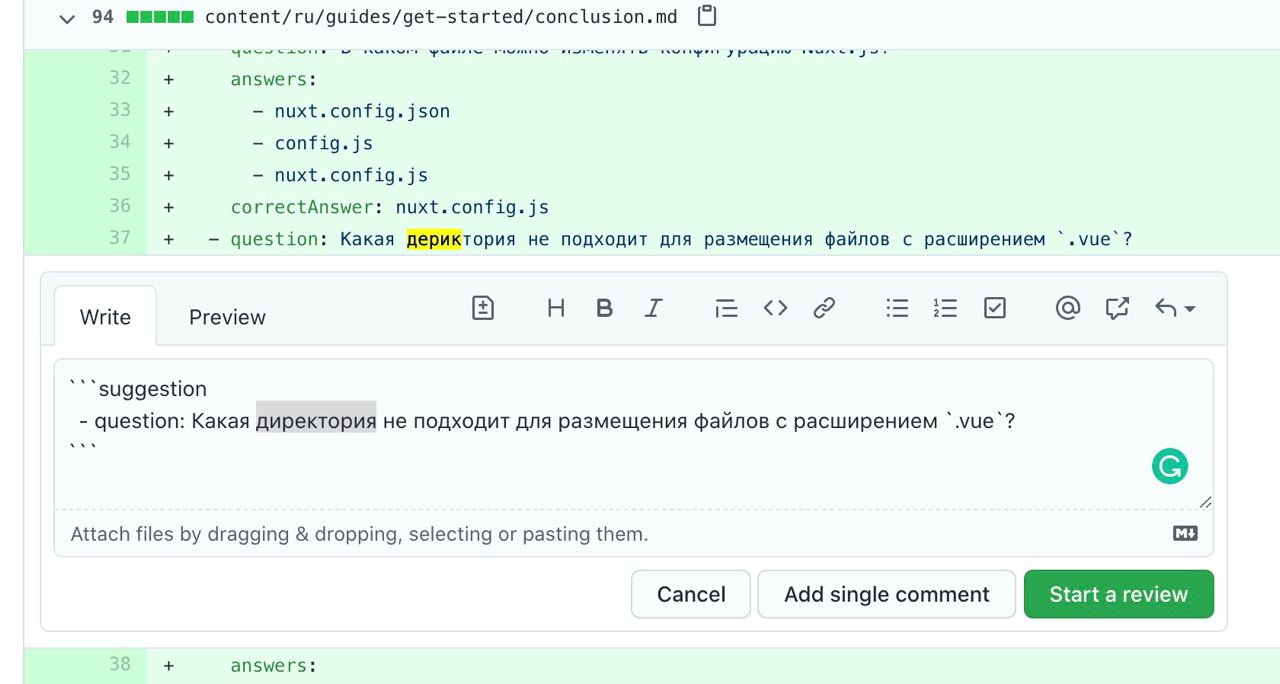This screenshot has height=684, width=1280.
Task: Collapse the conclusion.md file diff chevron
Action: point(67,18)
